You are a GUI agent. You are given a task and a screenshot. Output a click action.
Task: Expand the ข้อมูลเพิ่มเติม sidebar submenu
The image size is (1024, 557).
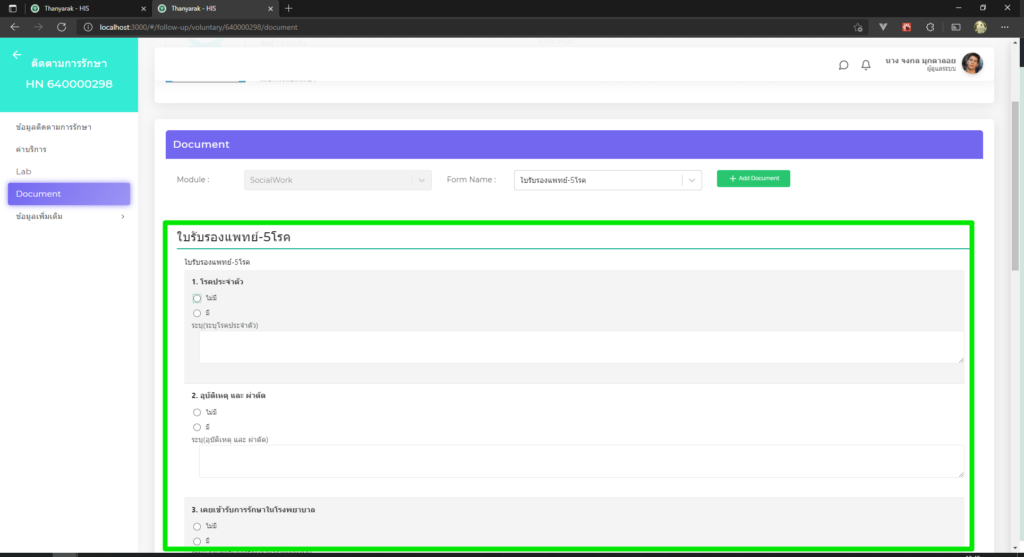[x=70, y=216]
